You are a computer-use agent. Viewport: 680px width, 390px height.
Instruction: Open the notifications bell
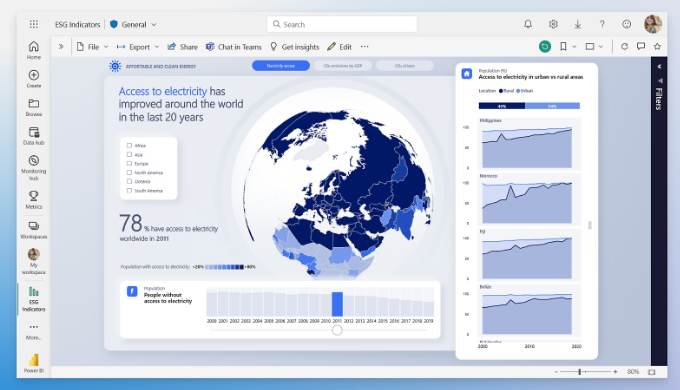[528, 24]
